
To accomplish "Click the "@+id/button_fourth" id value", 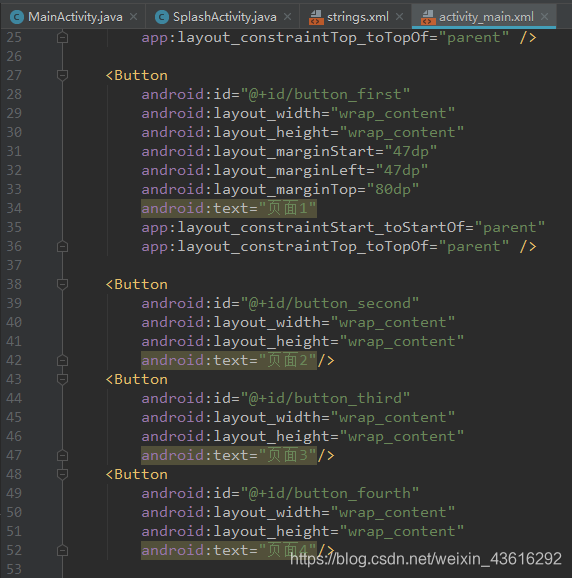I will [330, 493].
